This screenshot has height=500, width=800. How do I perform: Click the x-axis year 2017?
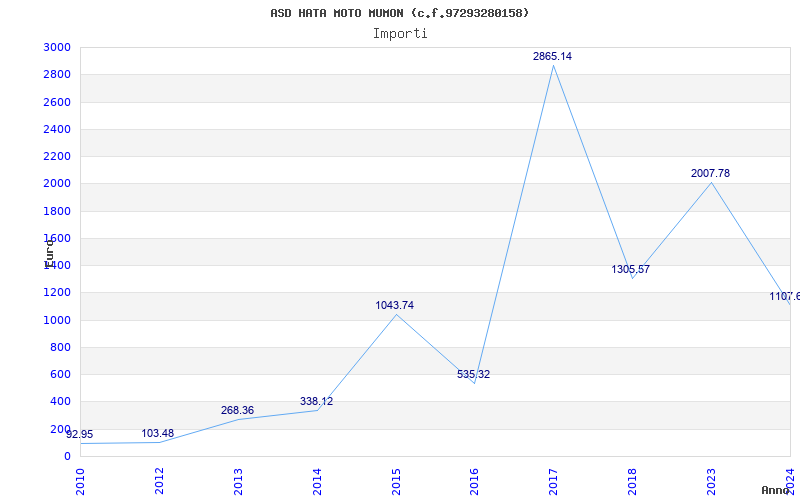(x=554, y=481)
